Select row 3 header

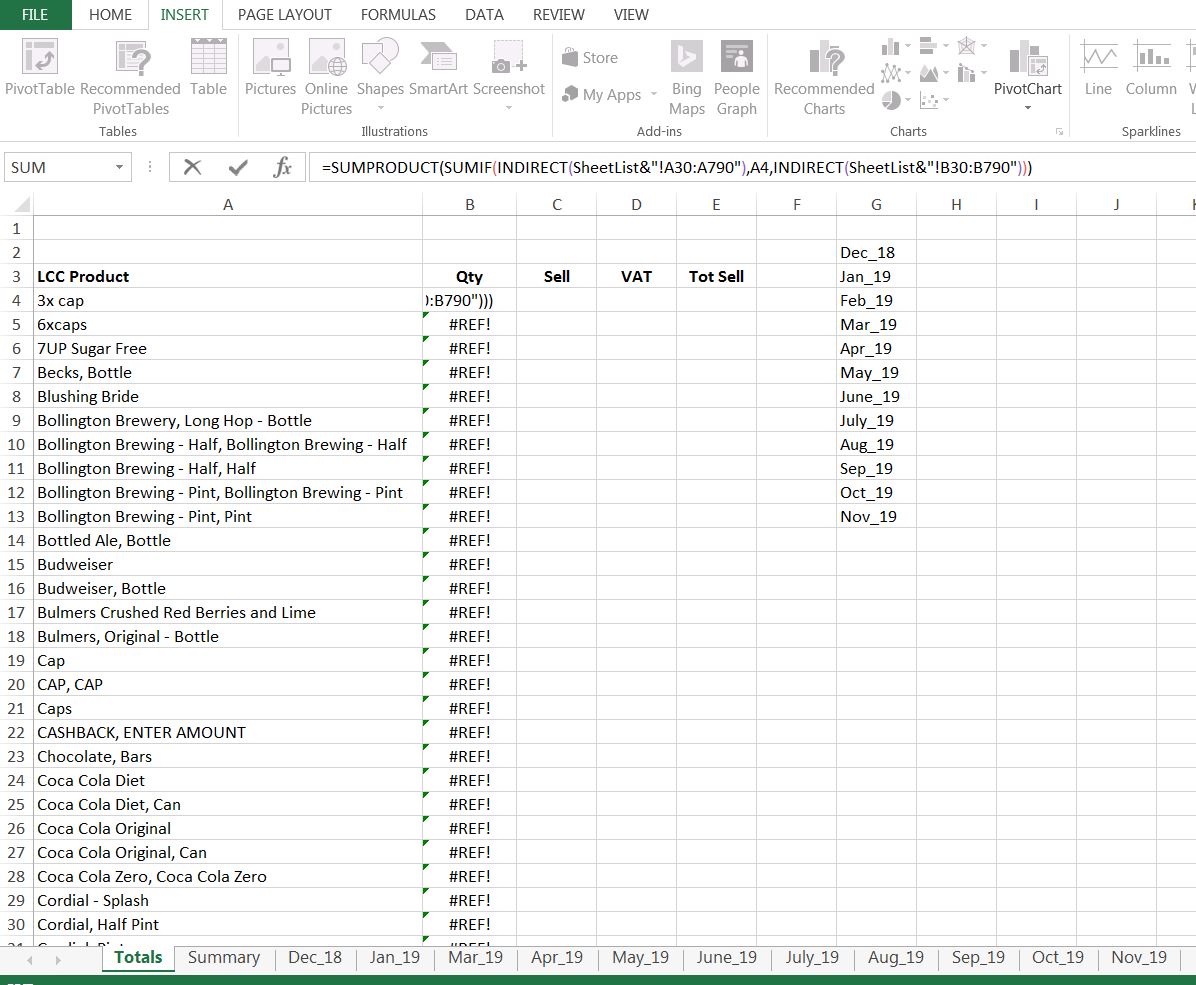point(16,276)
